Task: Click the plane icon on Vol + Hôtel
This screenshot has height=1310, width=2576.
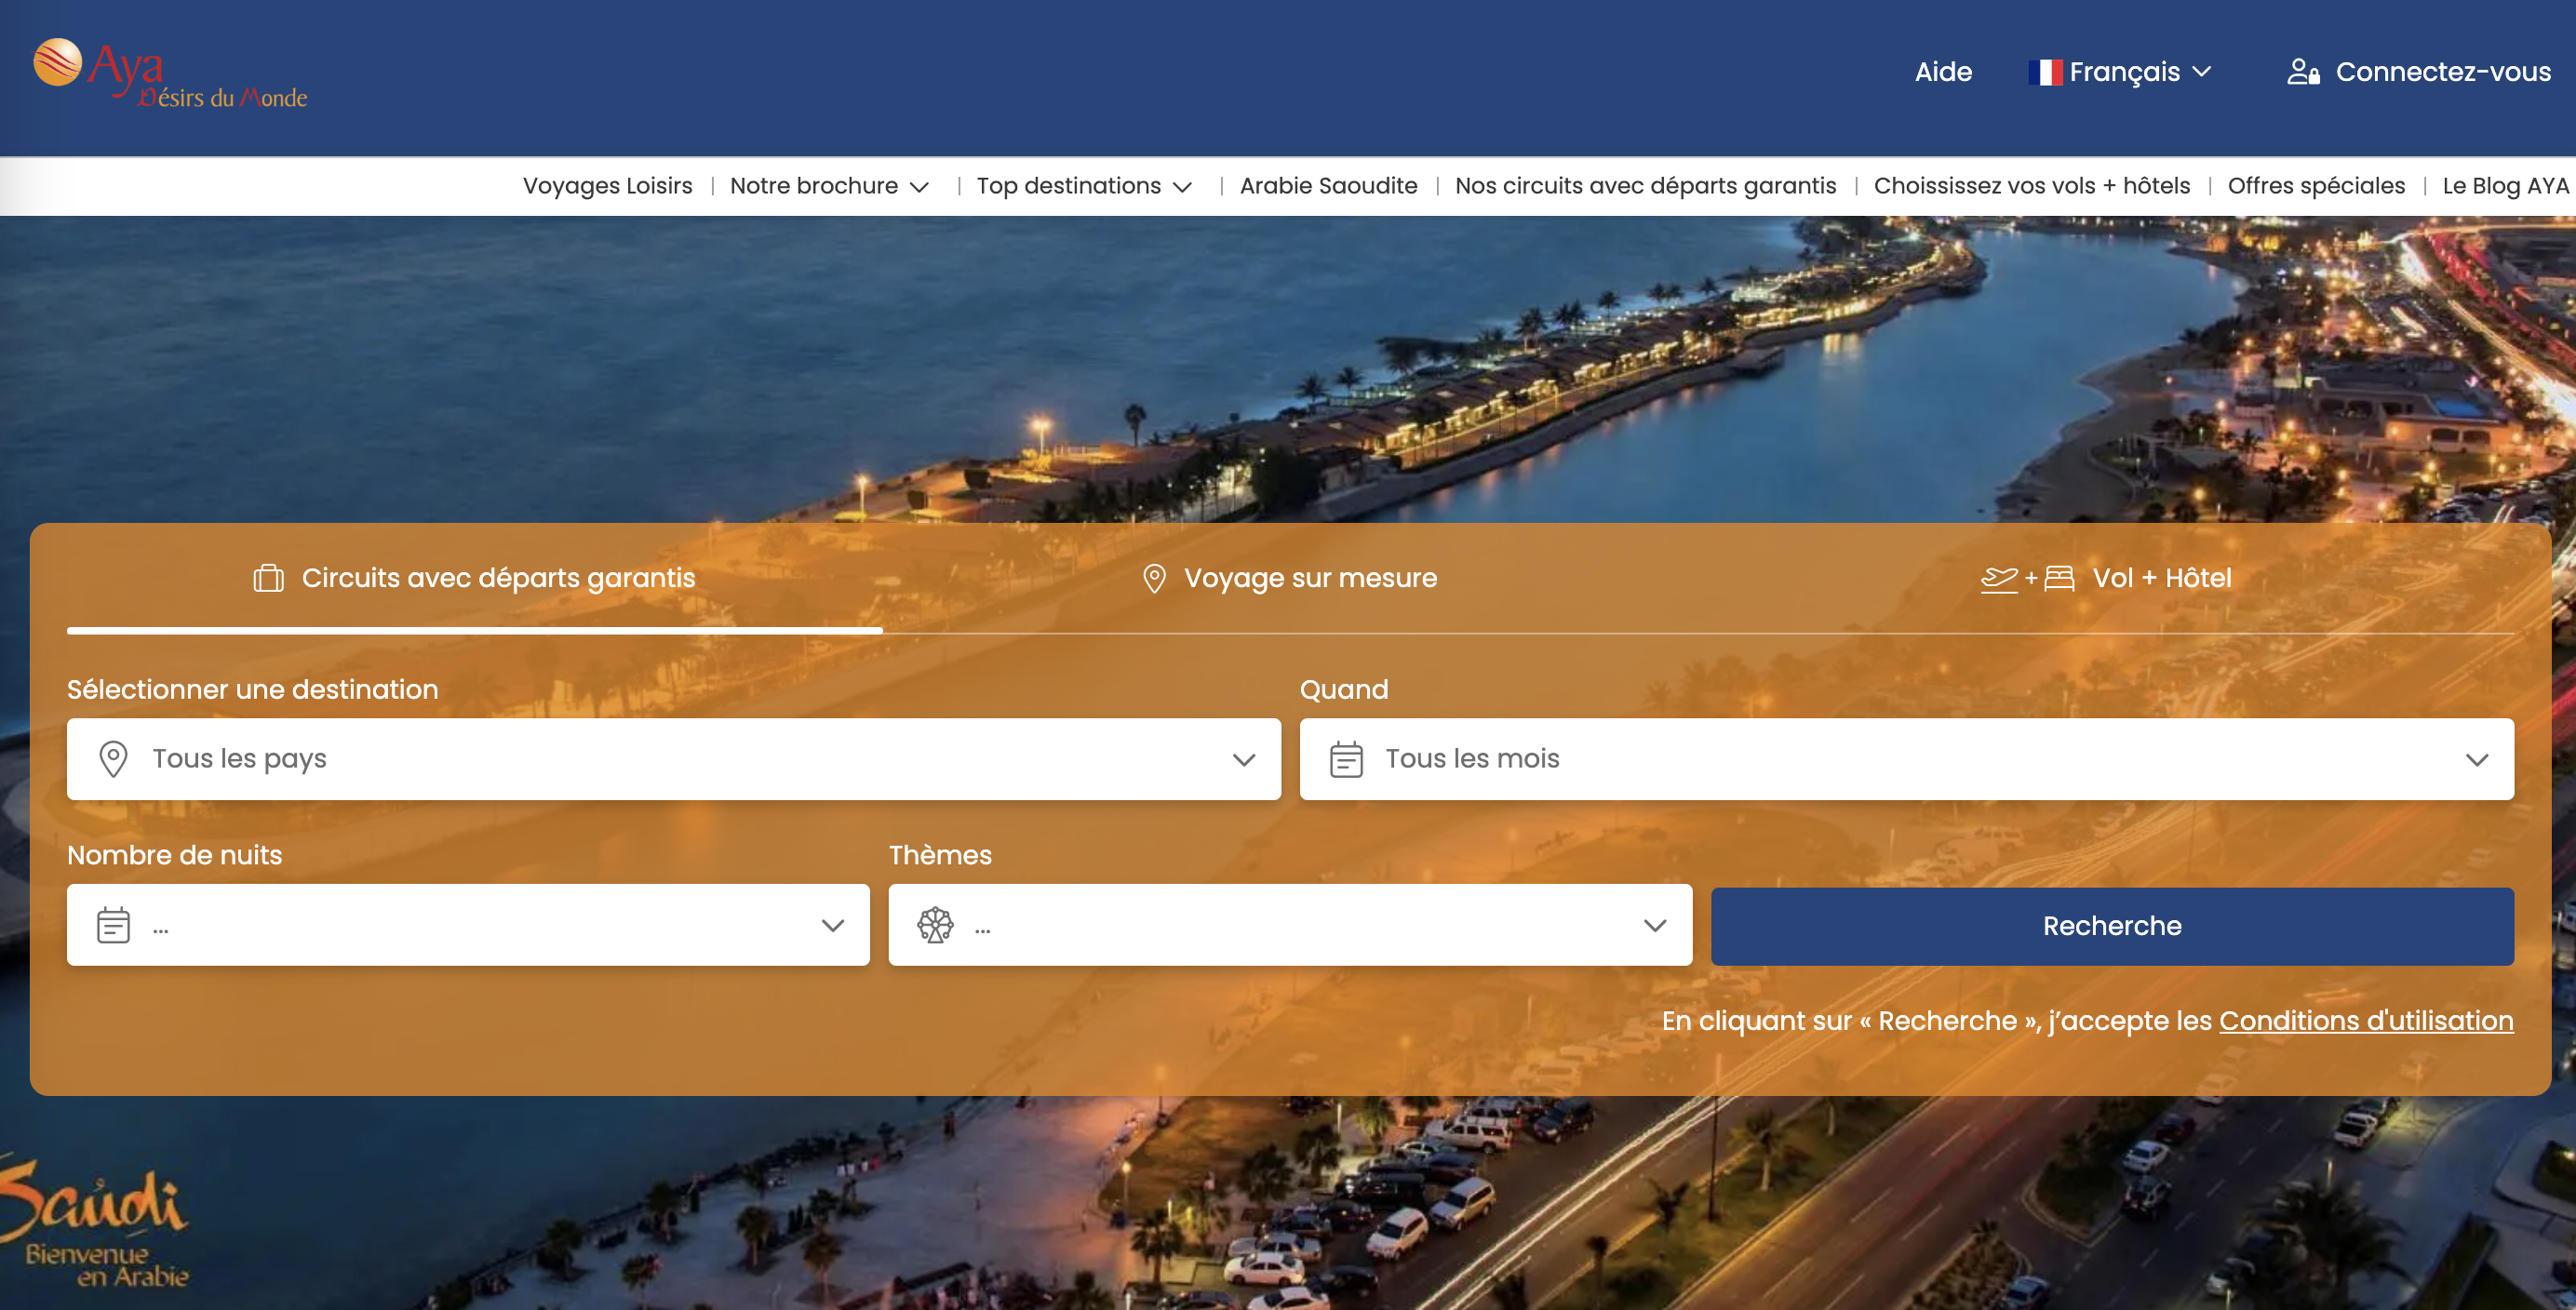Action: [1999, 579]
